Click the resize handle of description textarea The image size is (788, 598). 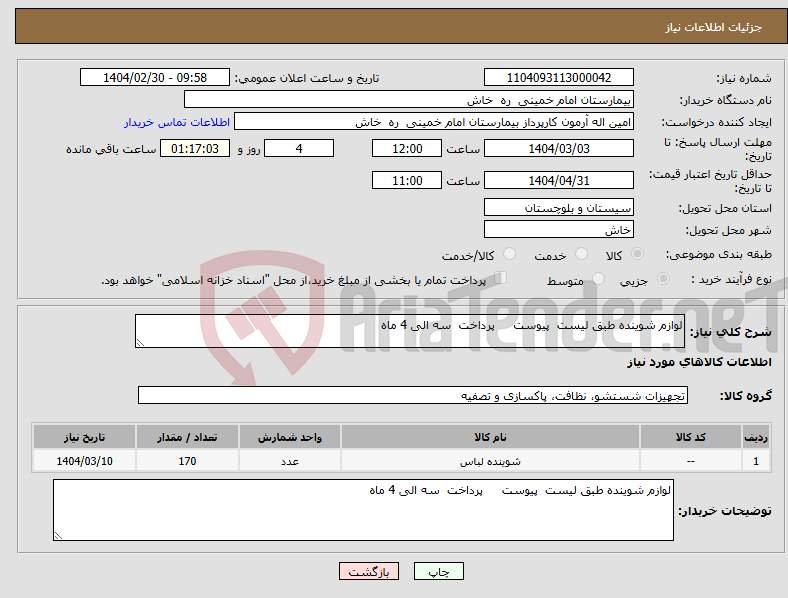point(140,343)
